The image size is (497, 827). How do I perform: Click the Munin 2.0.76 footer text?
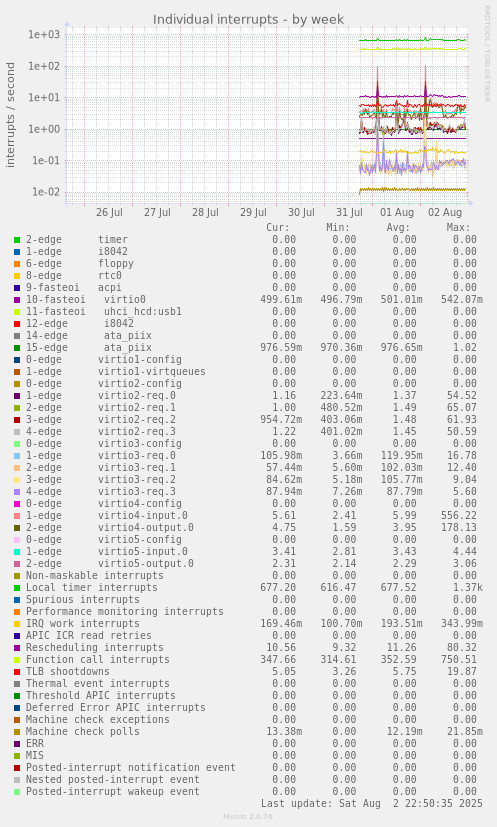click(248, 816)
